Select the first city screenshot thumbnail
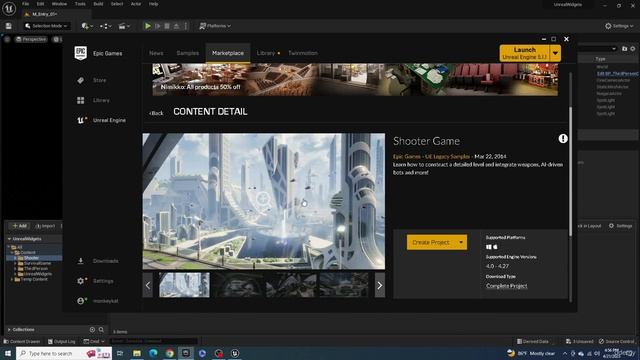 (184, 285)
